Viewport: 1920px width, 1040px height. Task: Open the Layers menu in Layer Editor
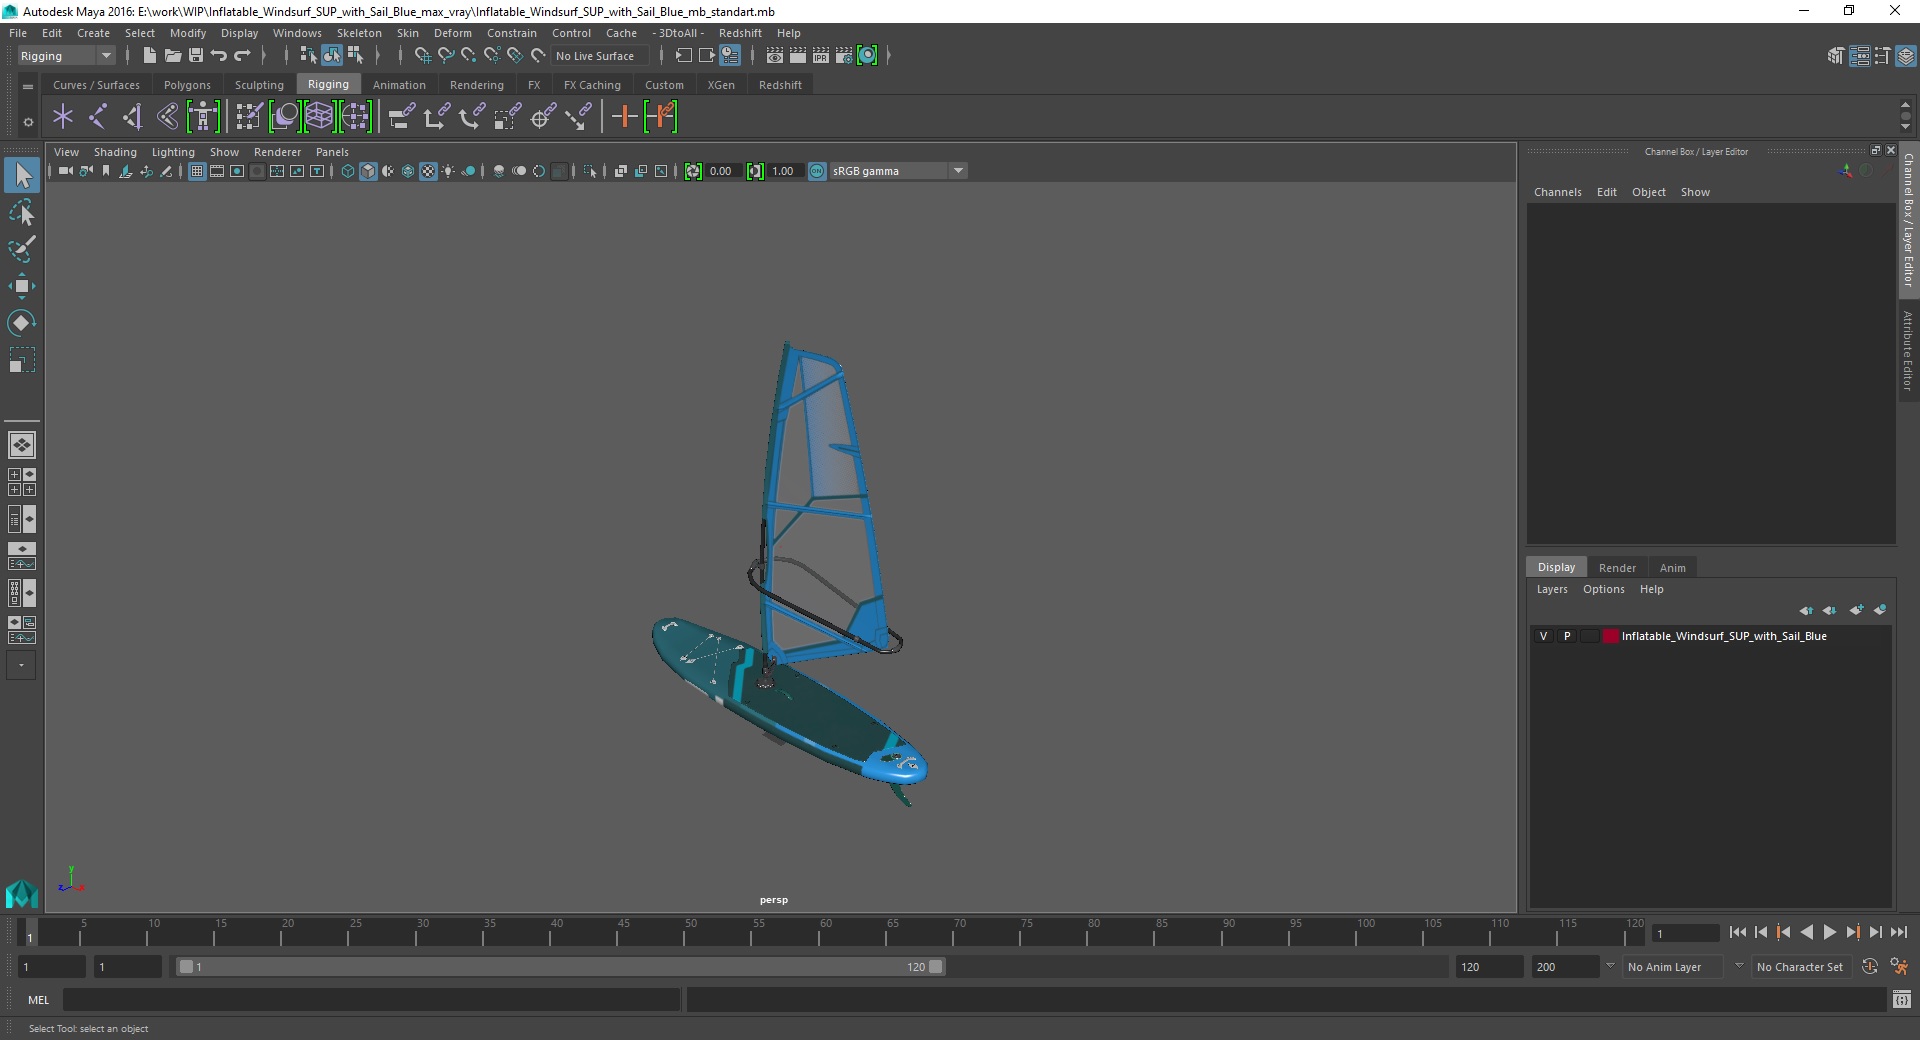pyautogui.click(x=1552, y=589)
